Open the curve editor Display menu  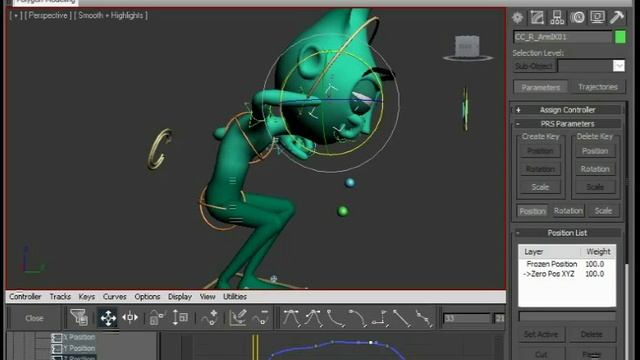(180, 297)
